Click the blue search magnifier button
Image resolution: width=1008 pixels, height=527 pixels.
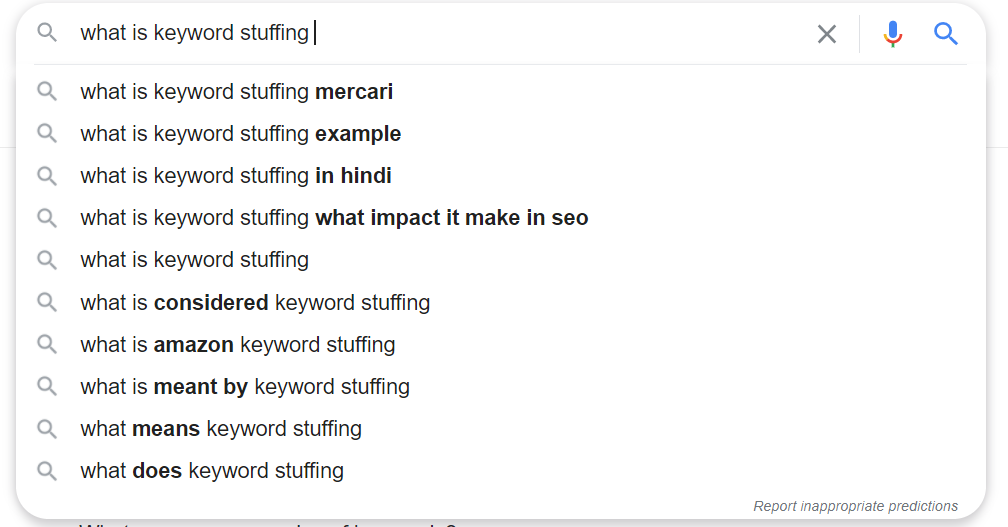(x=946, y=33)
